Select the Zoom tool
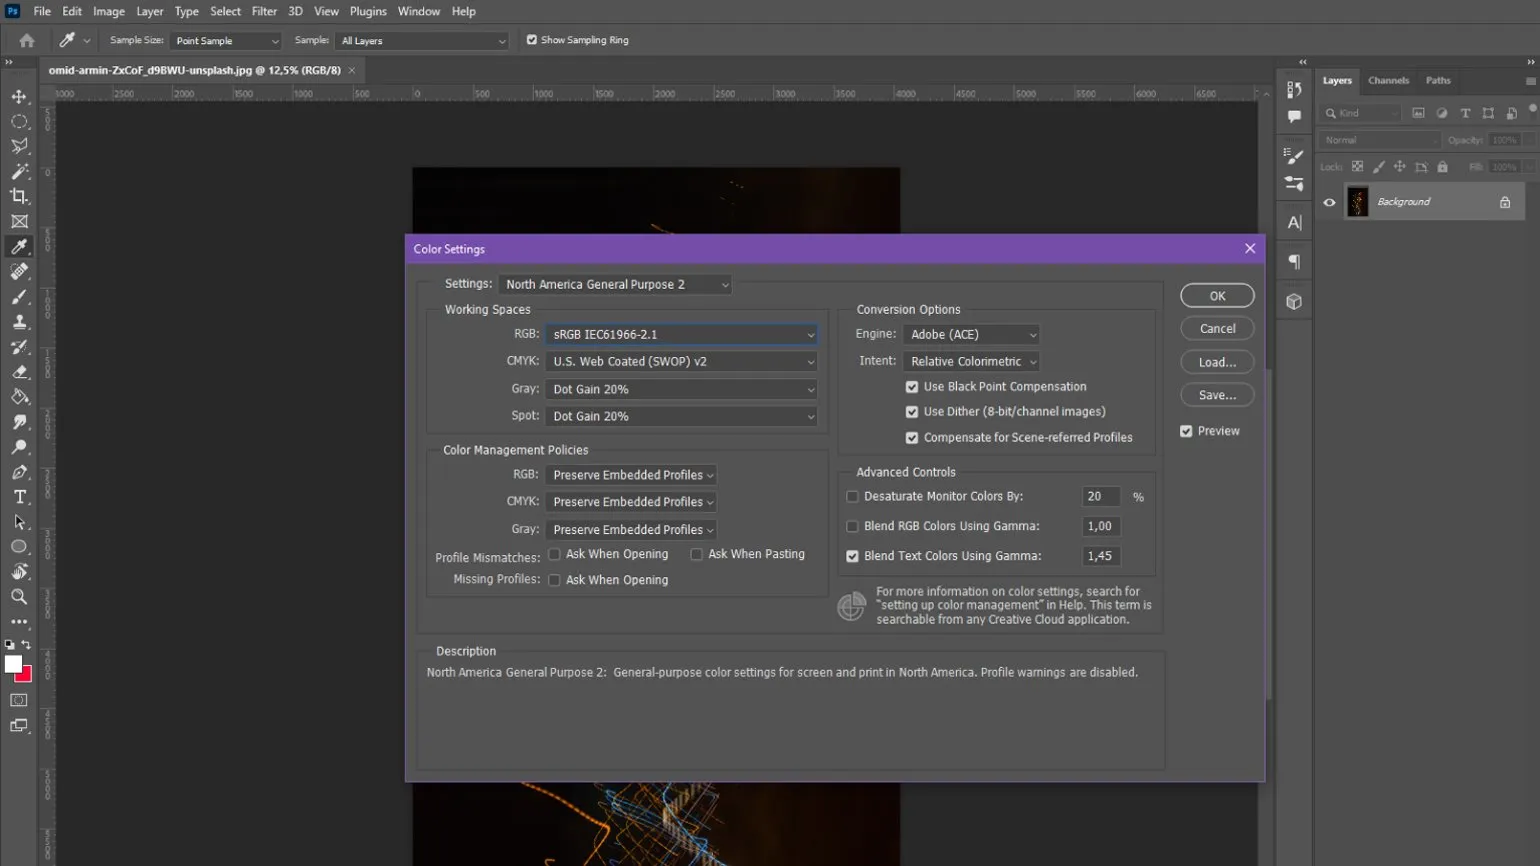1540x866 pixels. click(19, 597)
